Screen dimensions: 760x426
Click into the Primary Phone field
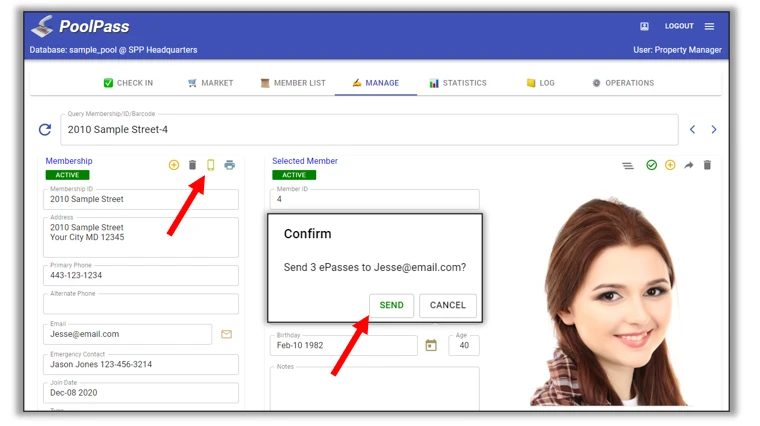coord(140,276)
